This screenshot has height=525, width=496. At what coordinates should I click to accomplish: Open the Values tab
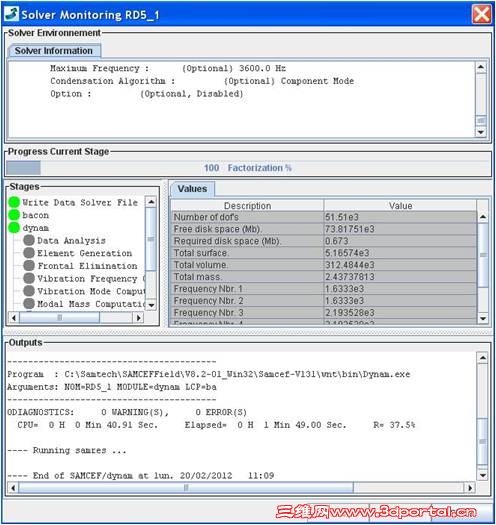[192, 189]
